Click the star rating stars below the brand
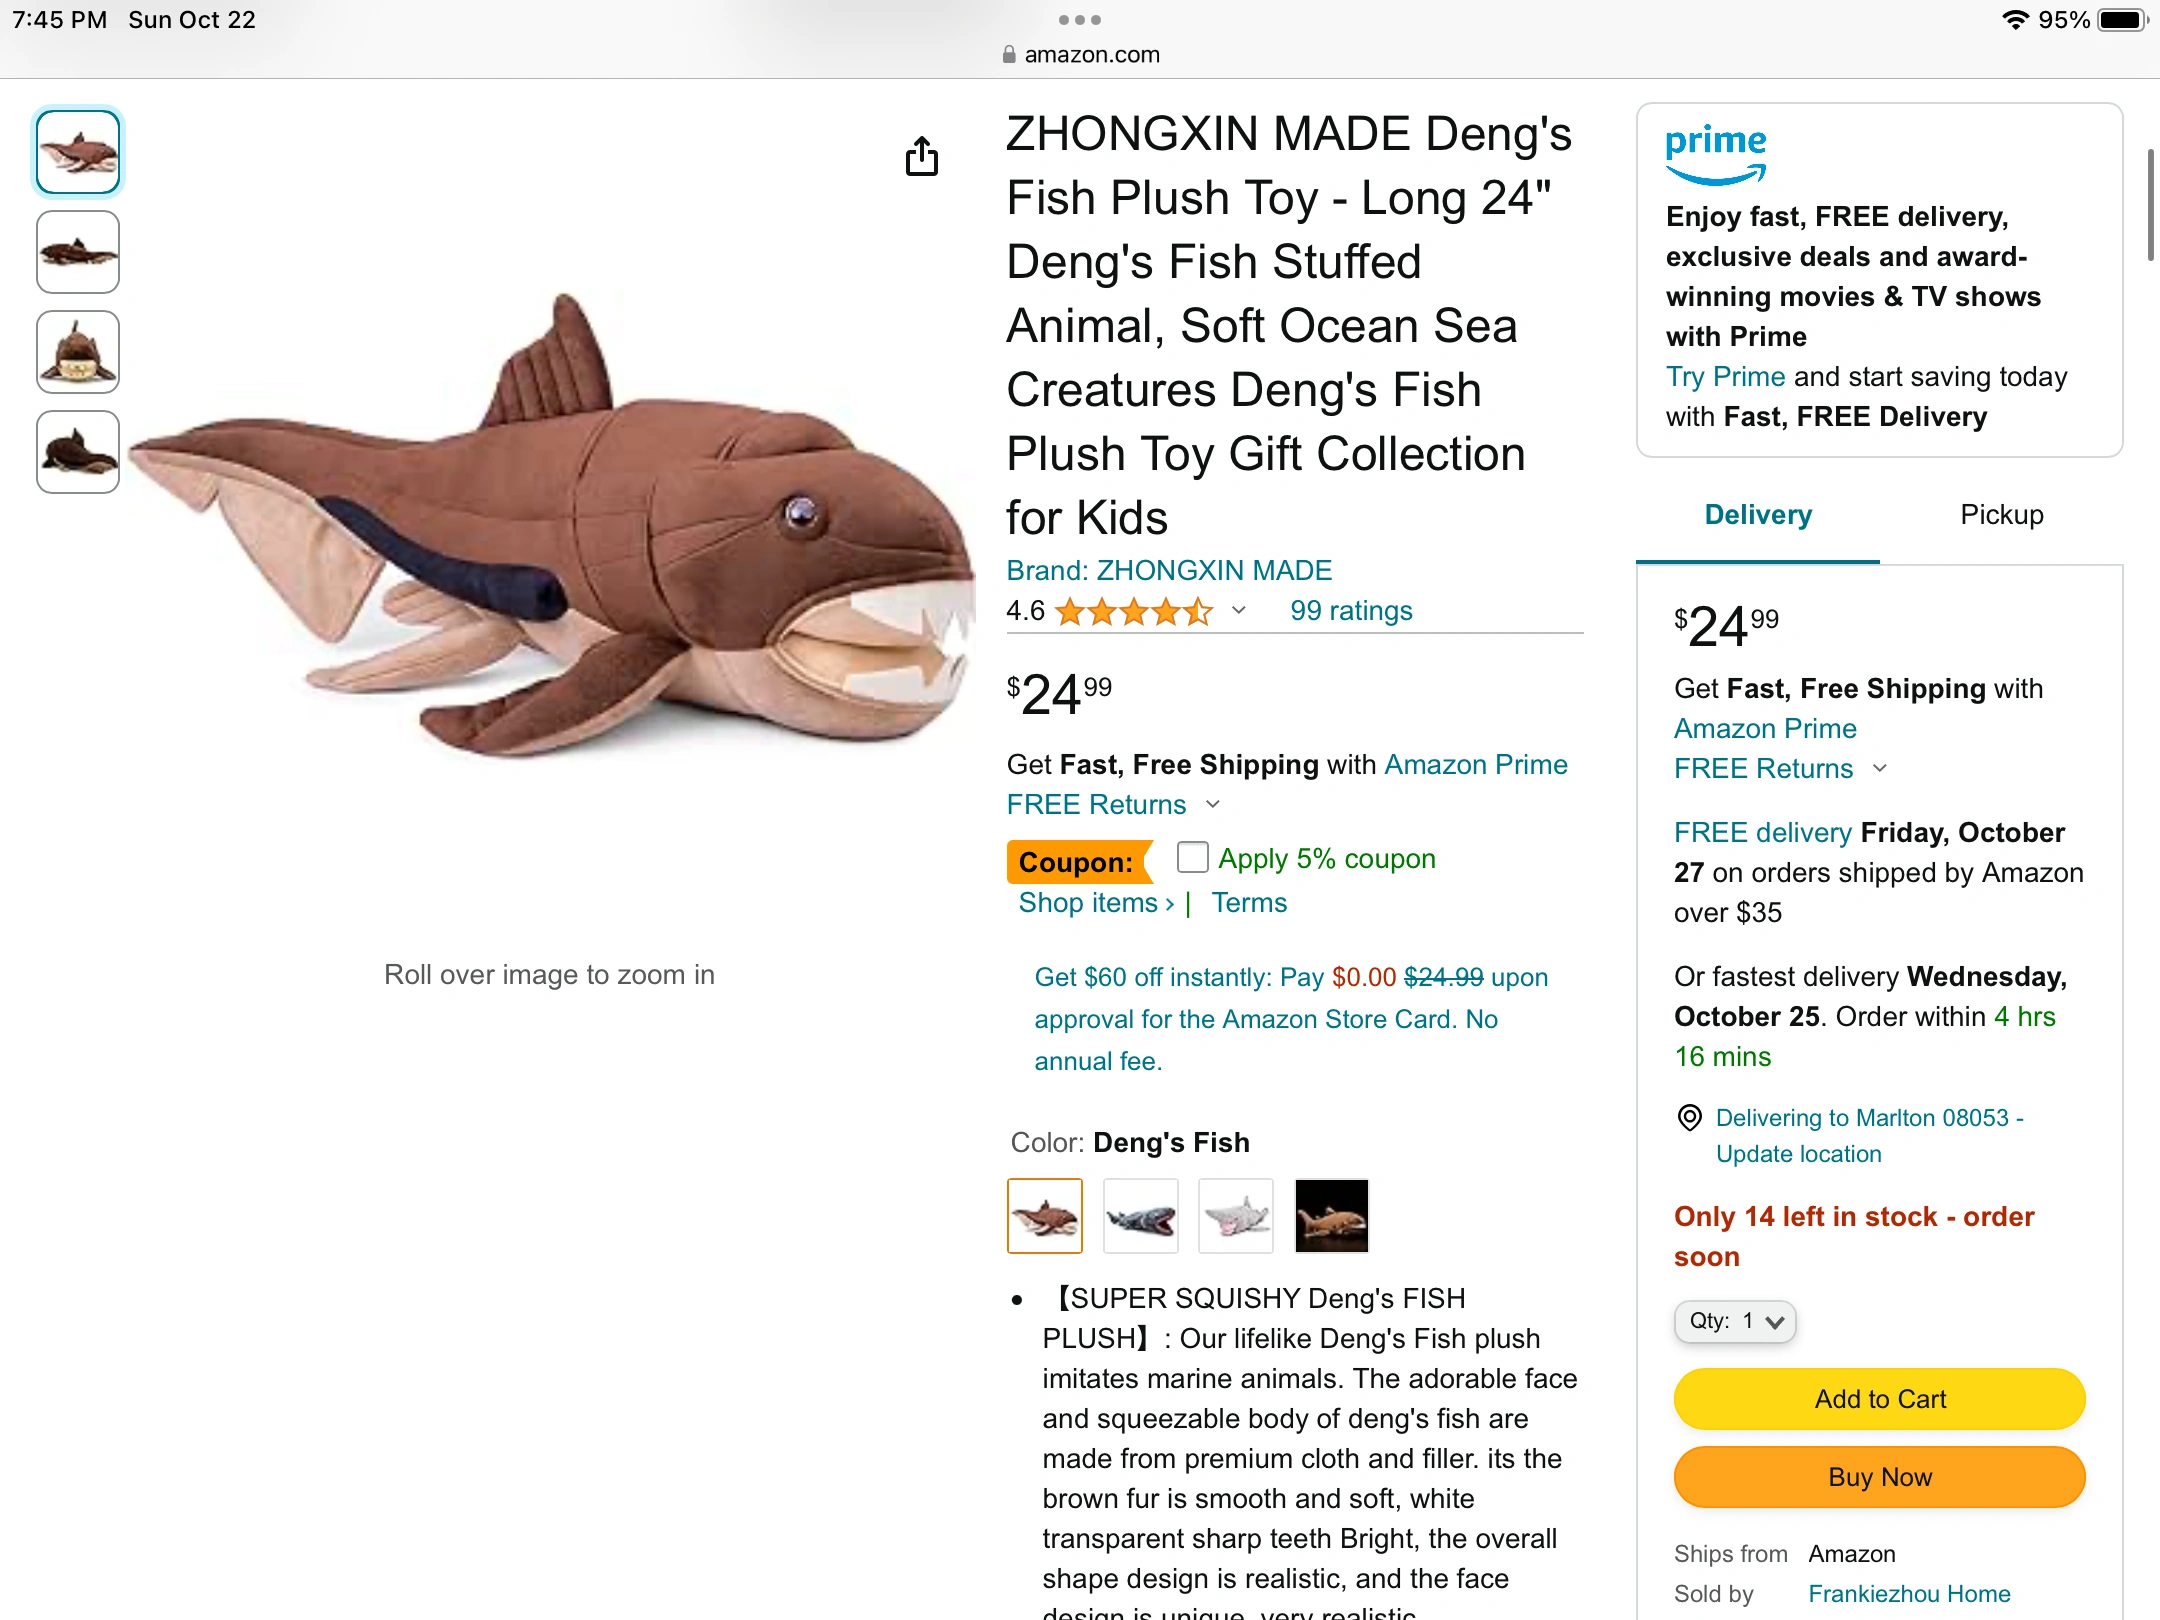This screenshot has height=1620, width=2160. pos(1133,611)
